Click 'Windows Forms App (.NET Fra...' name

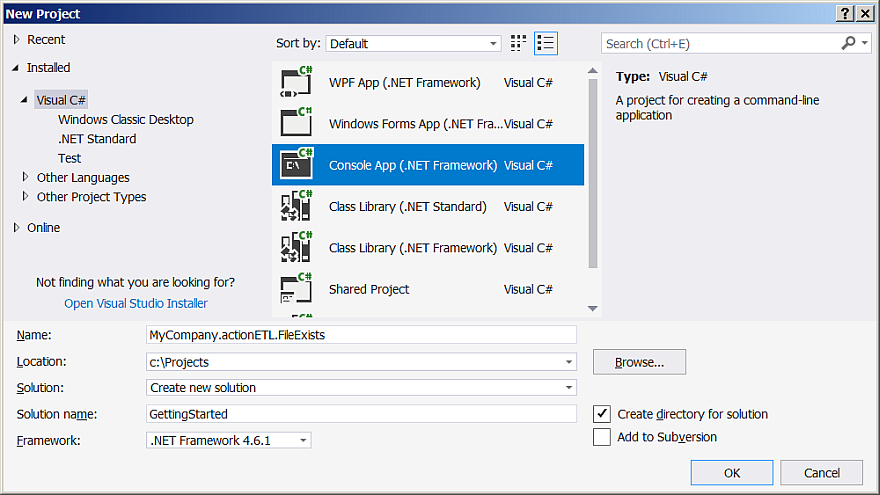(416, 123)
